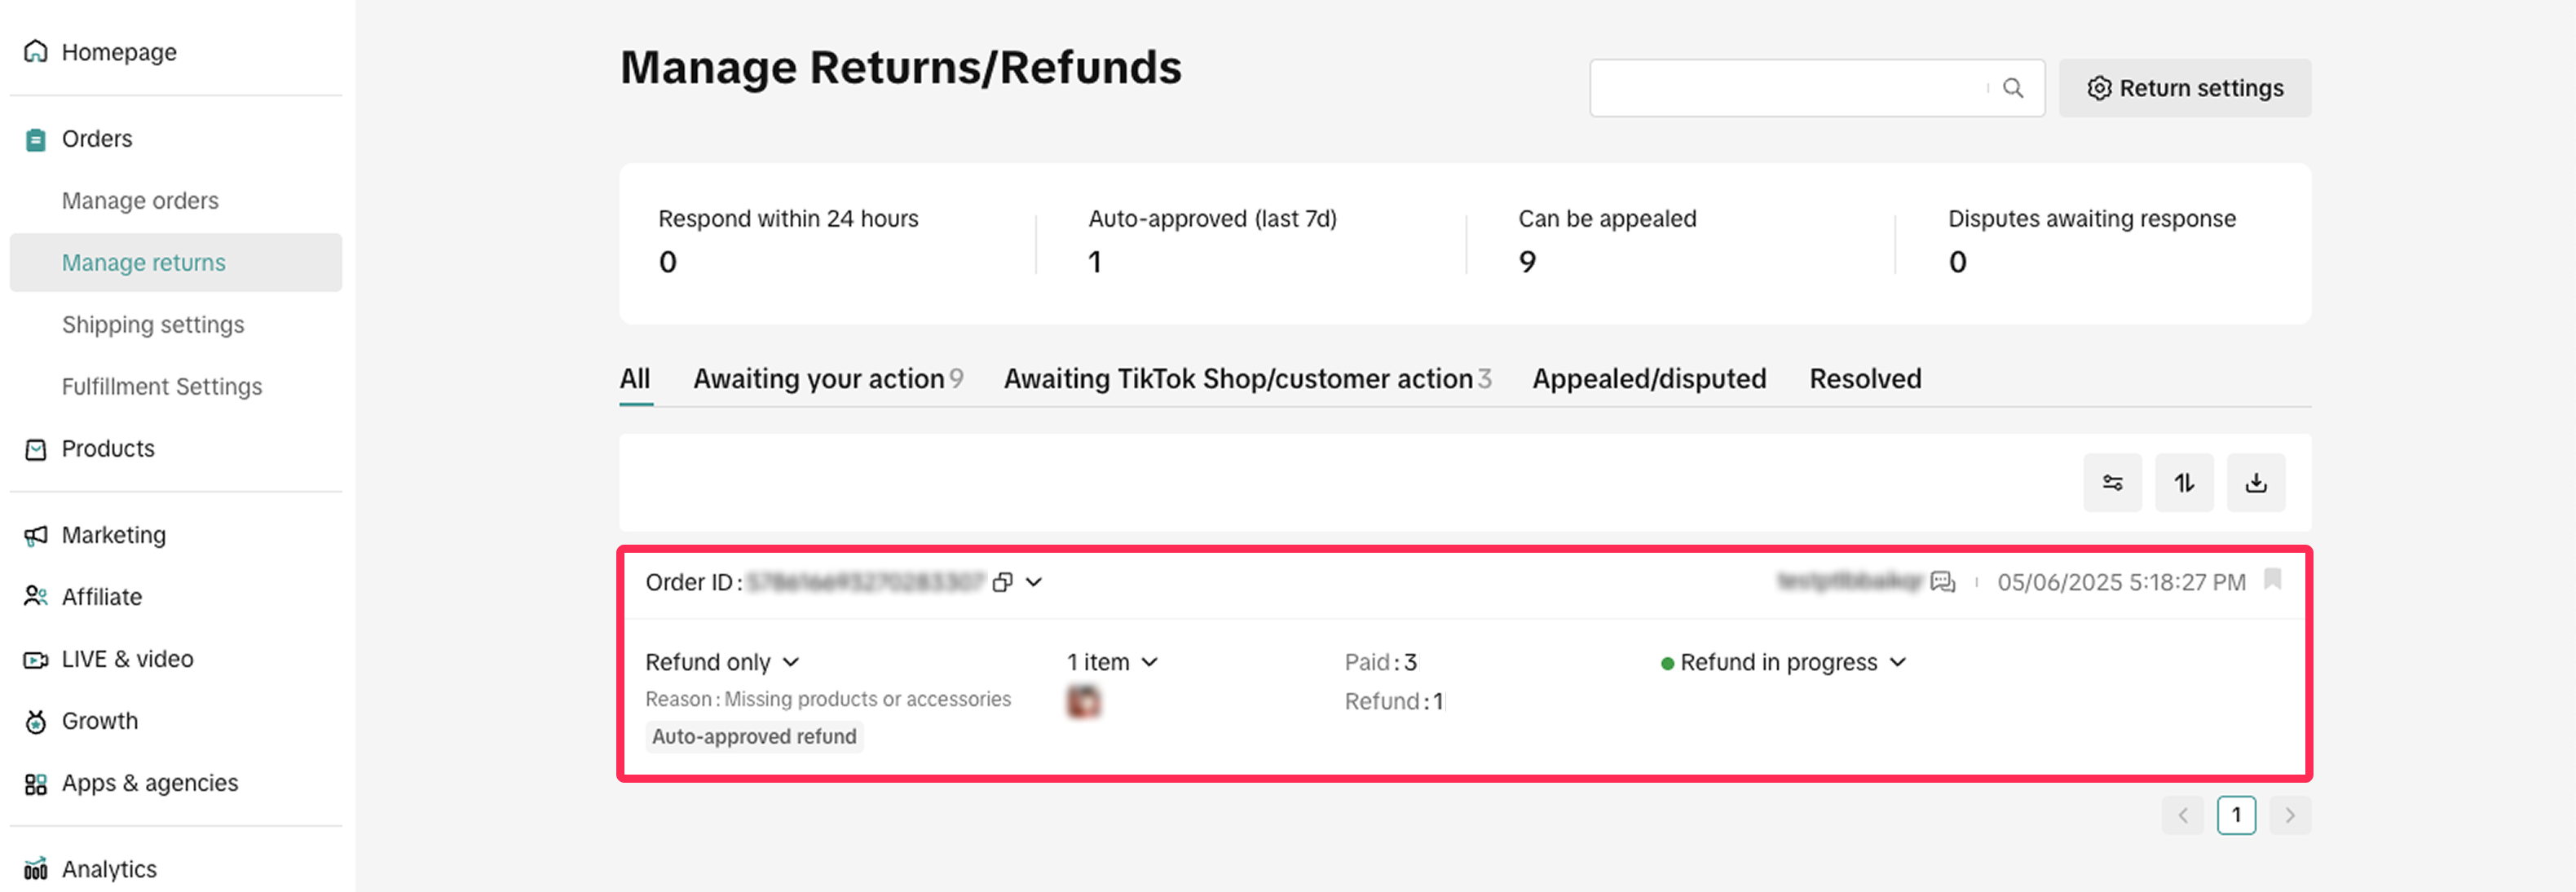
Task: Click the Homepage icon in sidebar
Action: [x=36, y=51]
